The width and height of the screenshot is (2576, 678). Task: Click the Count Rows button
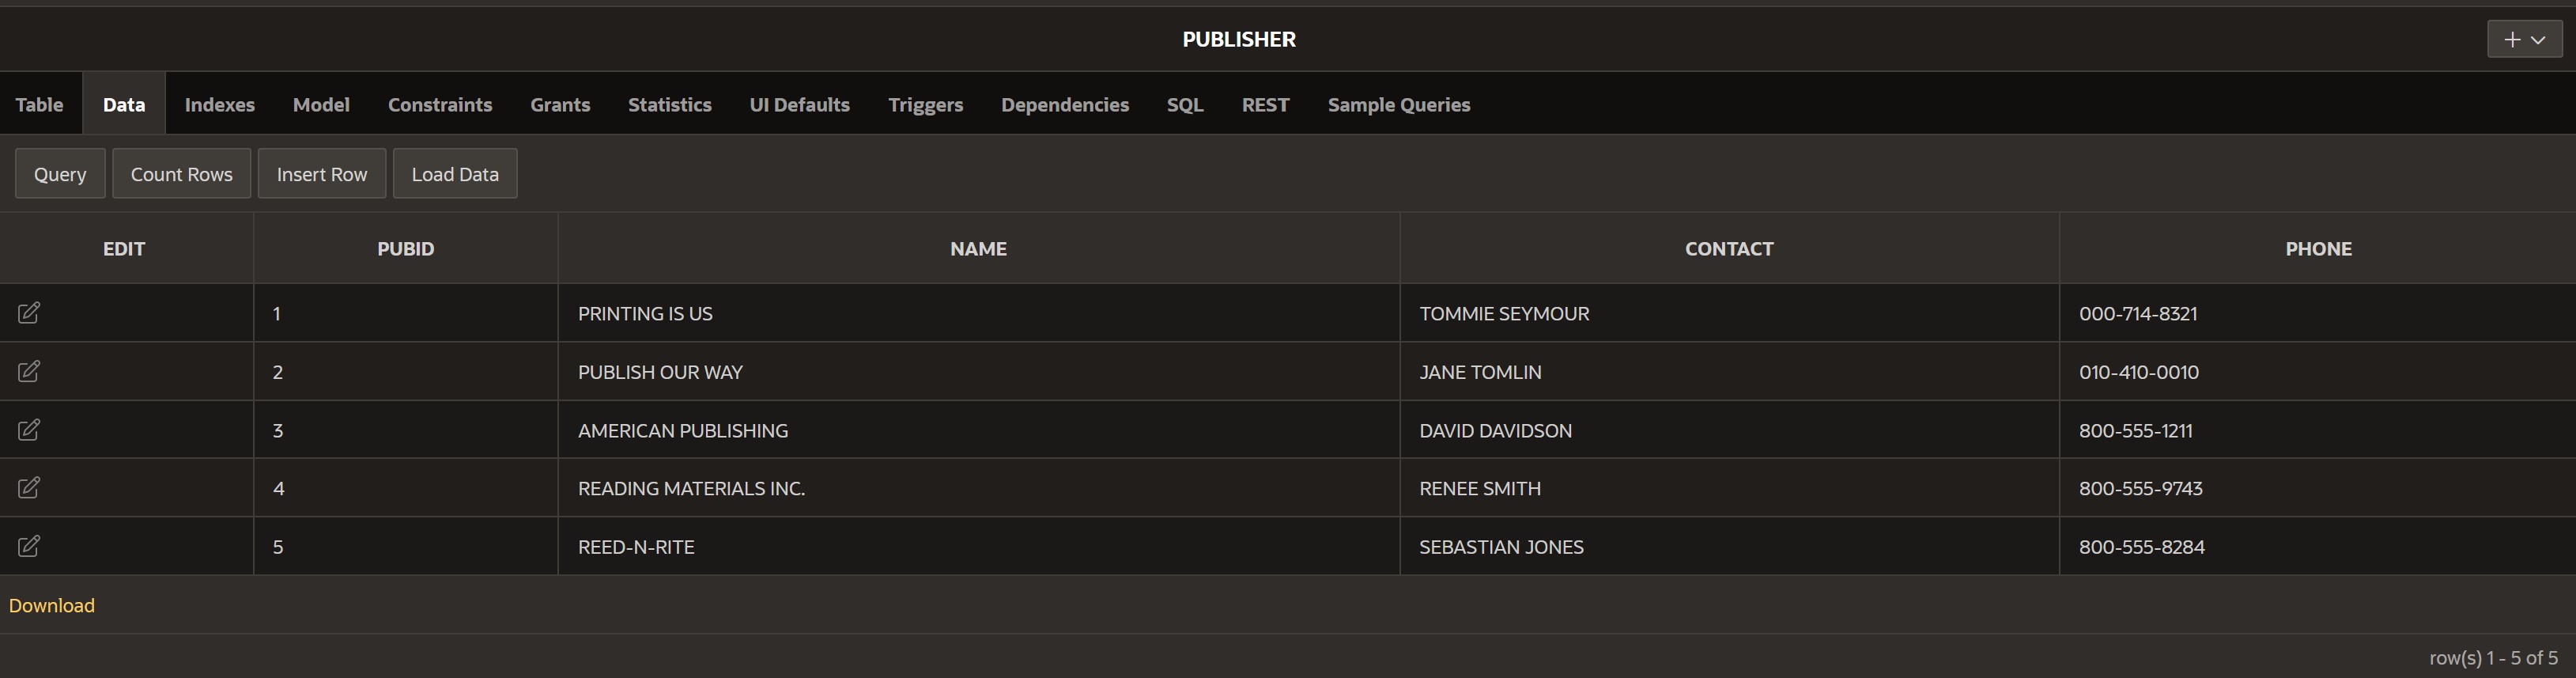point(182,174)
